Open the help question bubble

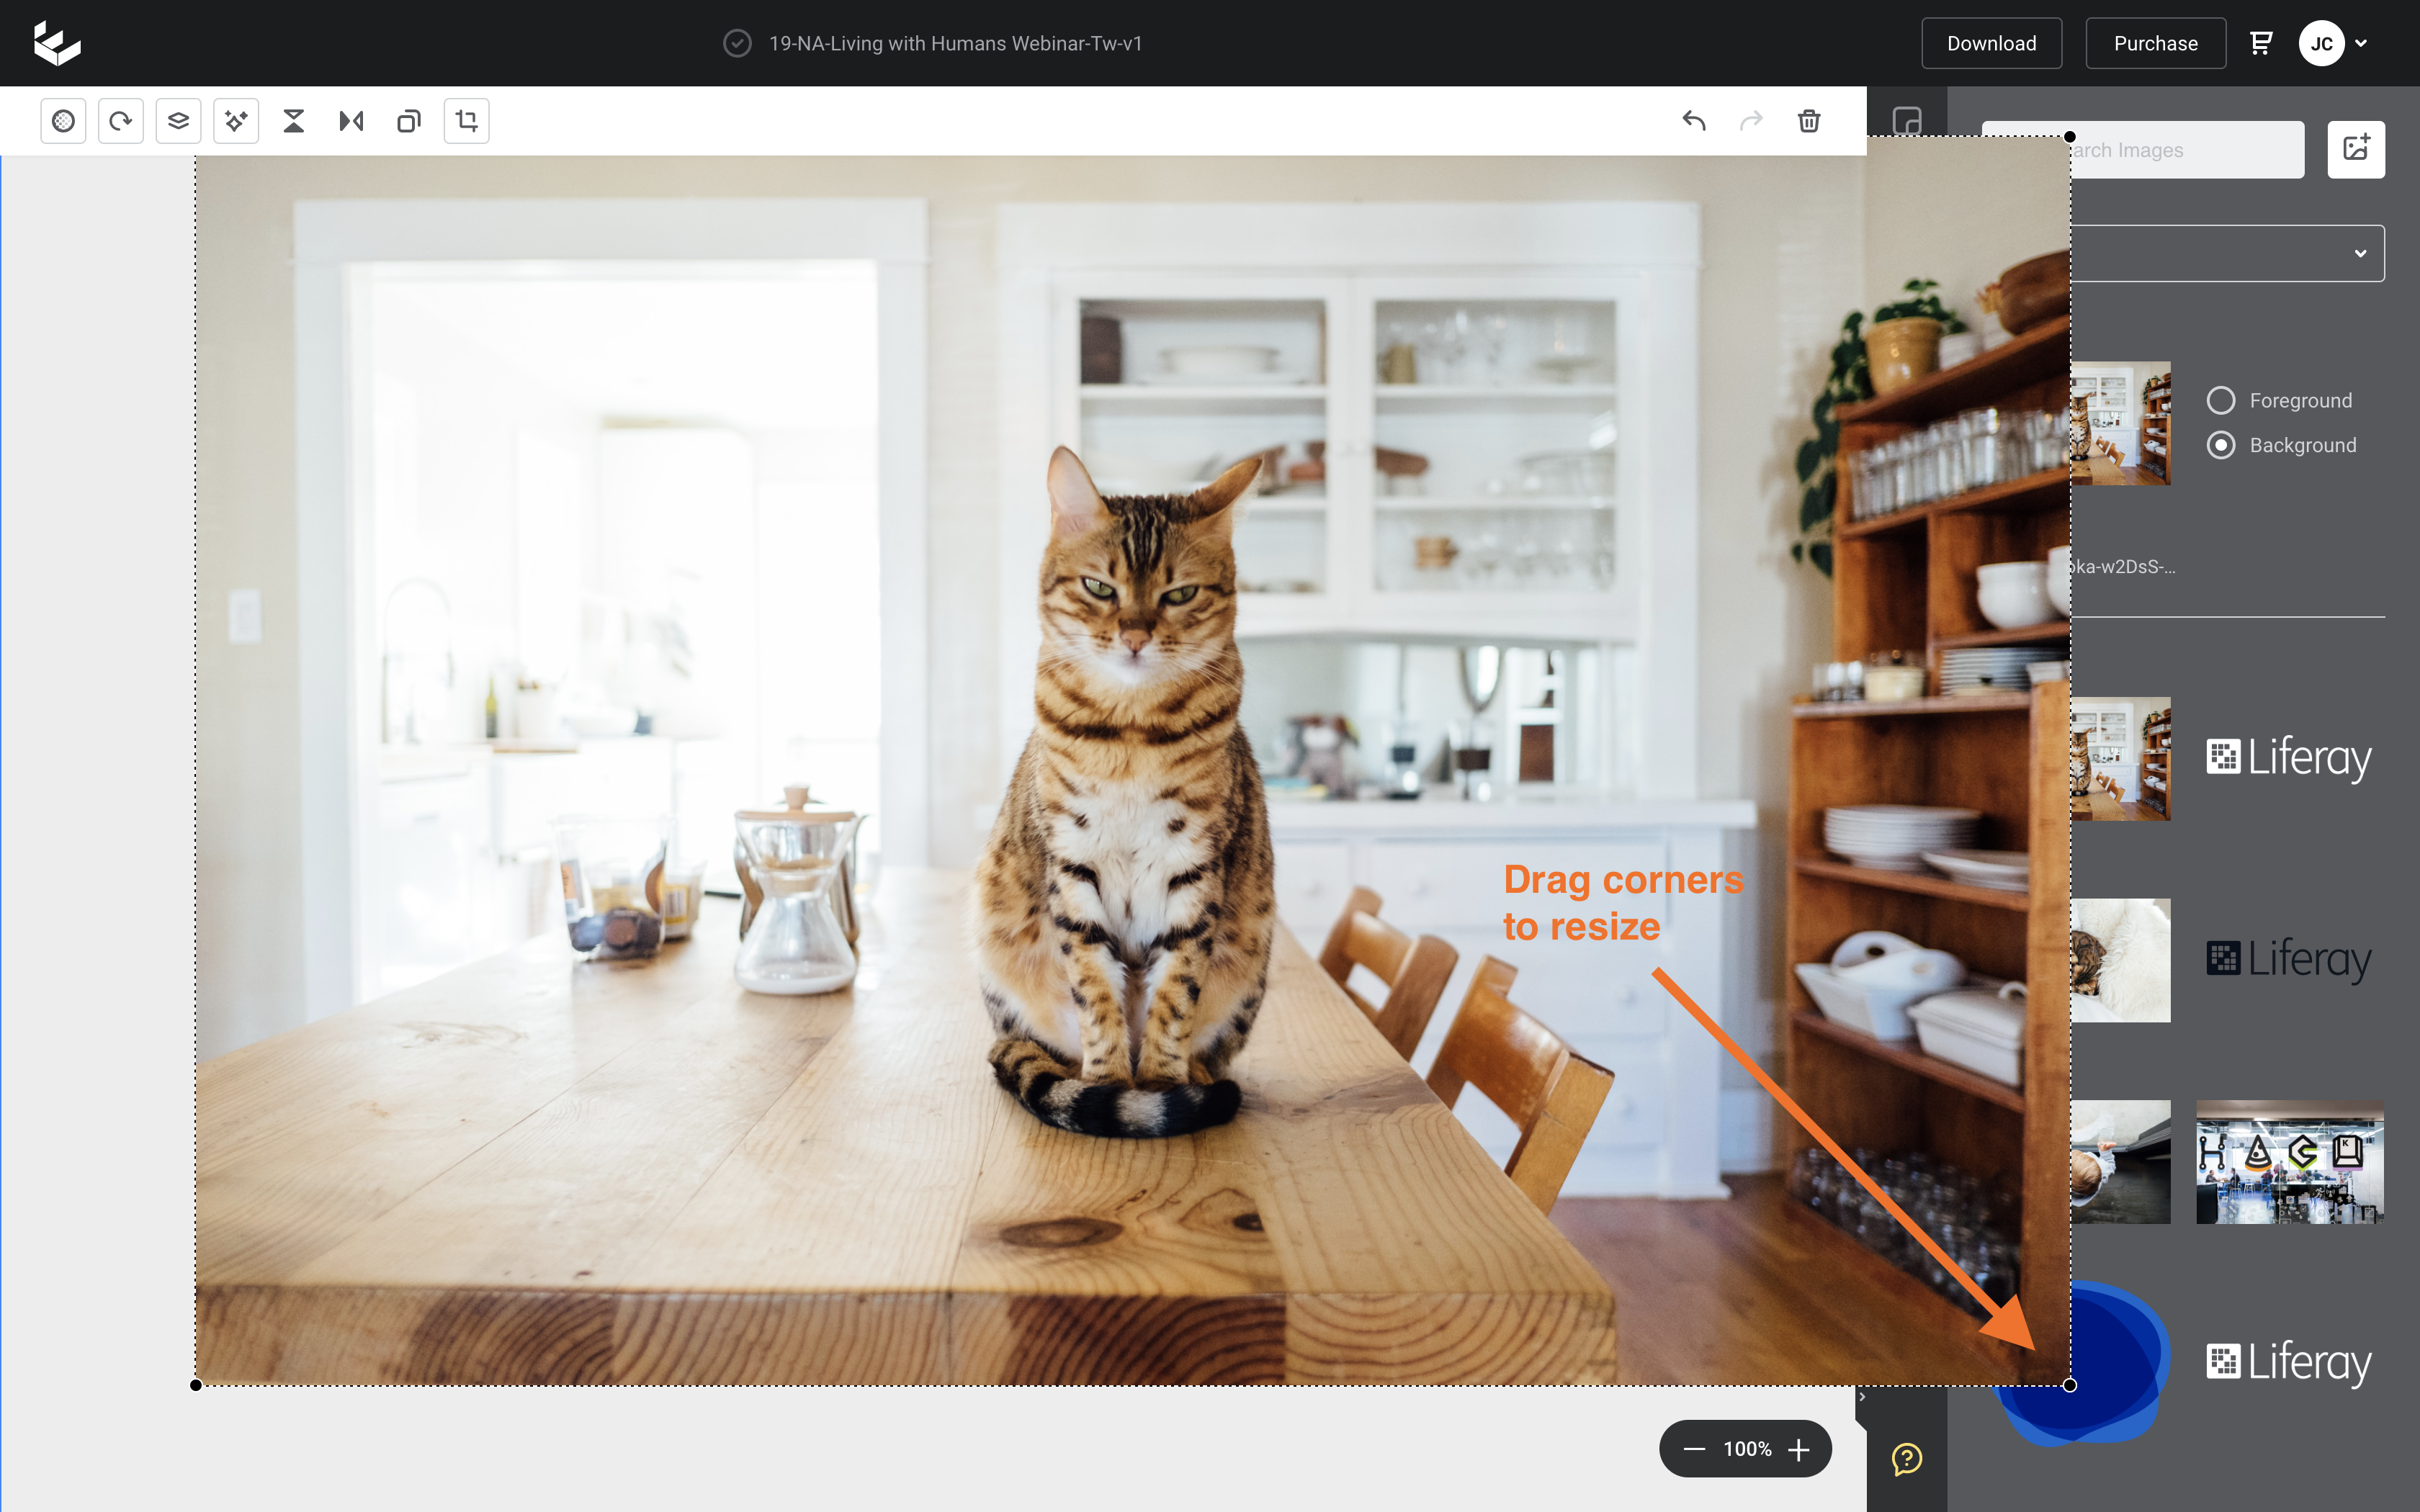pos(1907,1458)
